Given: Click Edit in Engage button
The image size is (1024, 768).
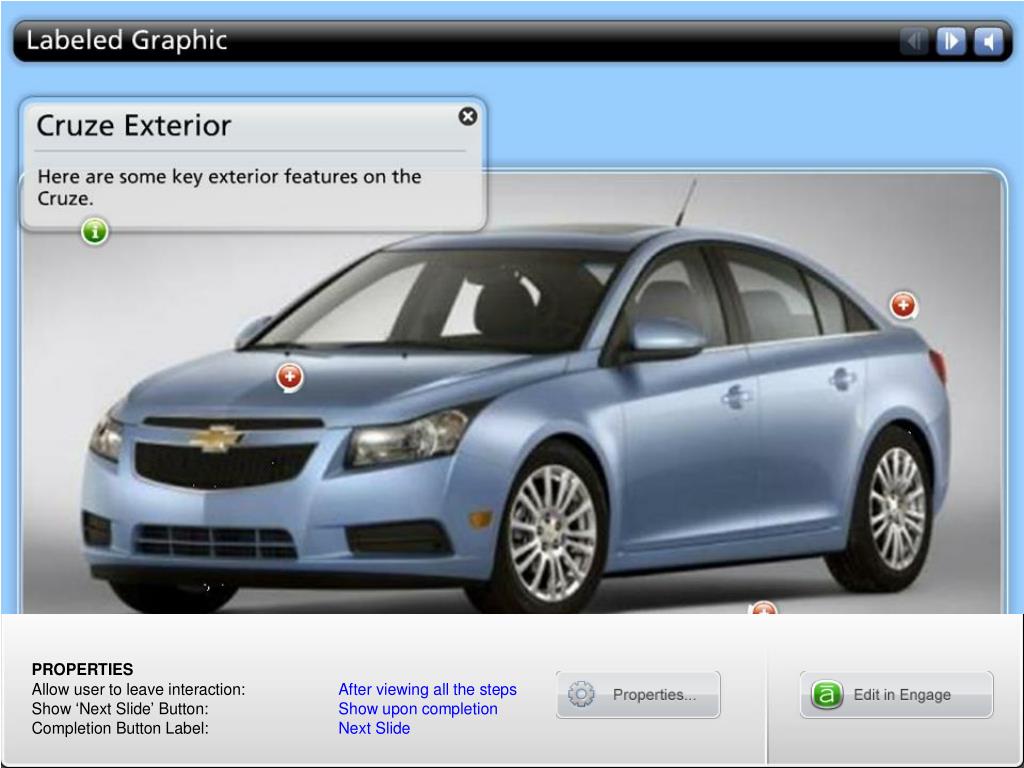Looking at the screenshot, I should point(897,695).
